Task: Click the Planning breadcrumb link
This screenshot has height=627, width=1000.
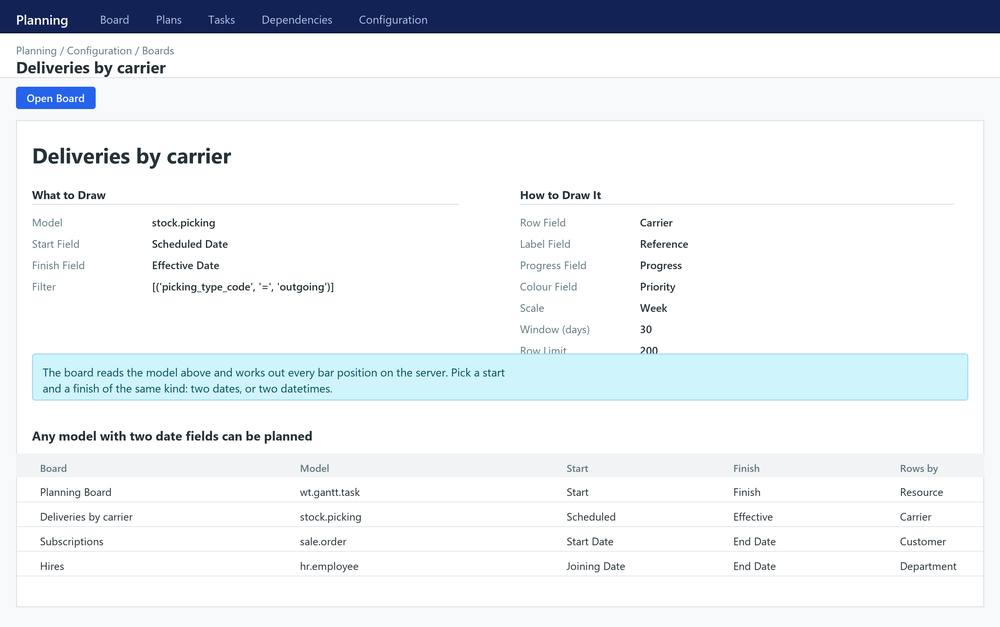Action: (36, 50)
